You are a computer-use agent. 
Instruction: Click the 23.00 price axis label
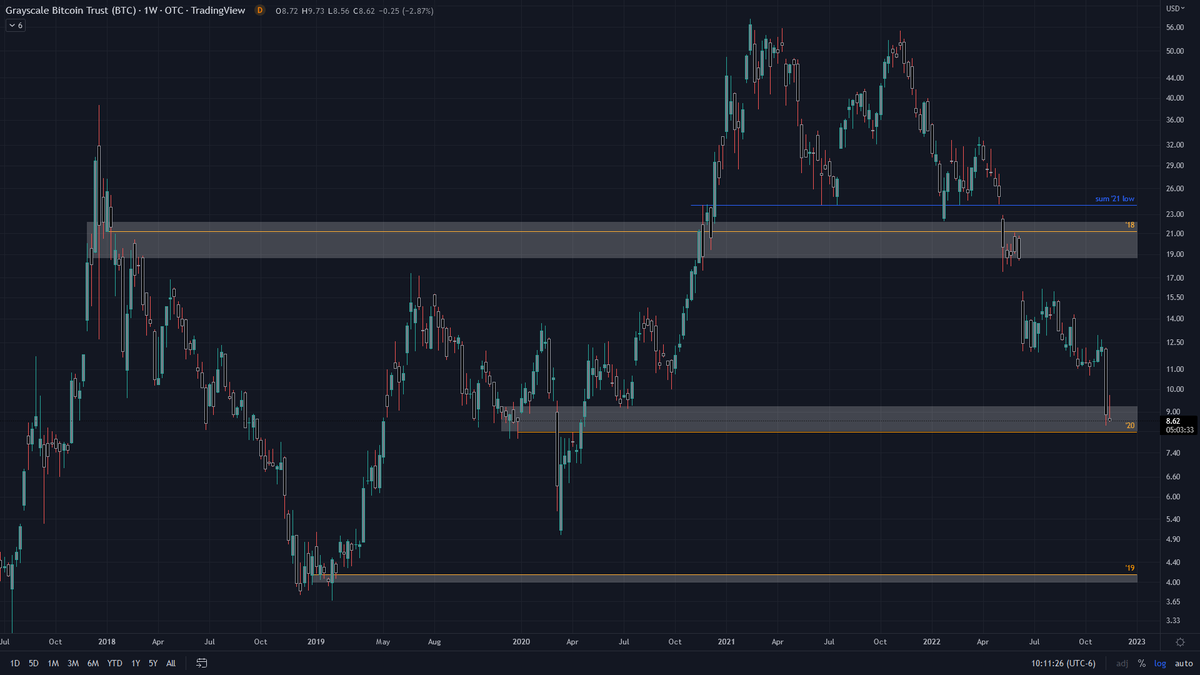pyautogui.click(x=1175, y=214)
